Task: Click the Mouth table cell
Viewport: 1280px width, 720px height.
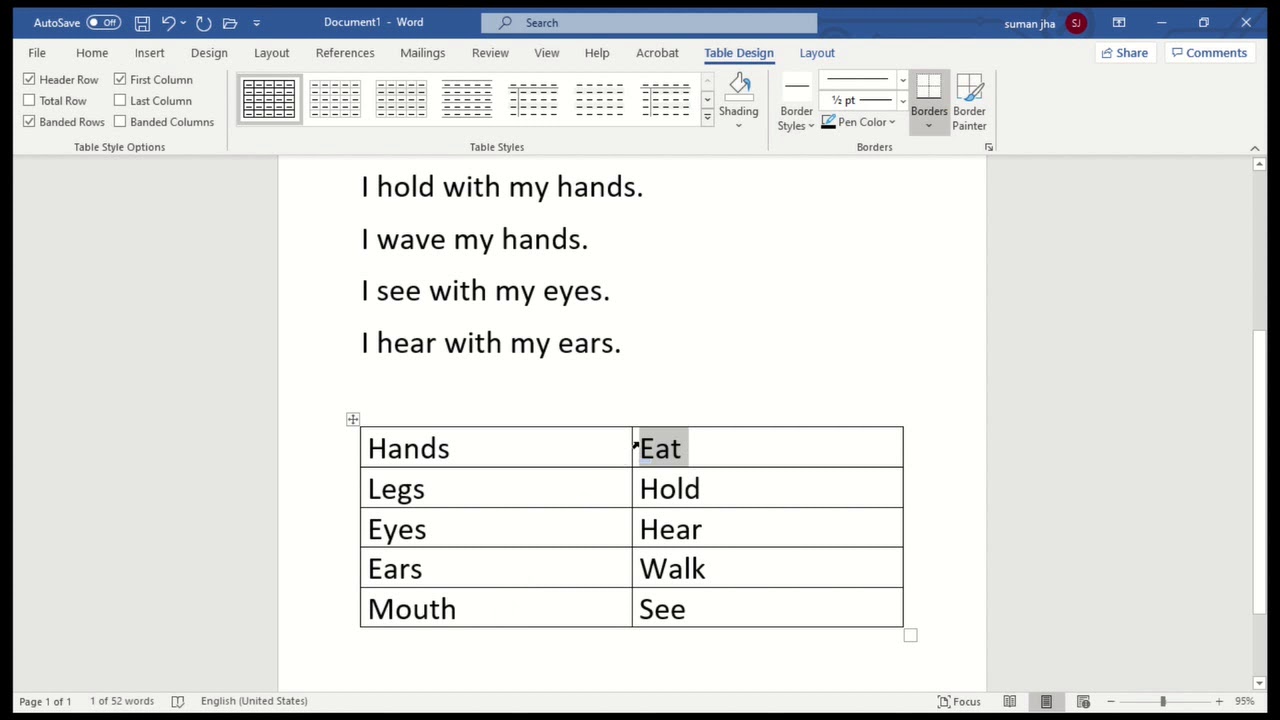Action: [496, 608]
